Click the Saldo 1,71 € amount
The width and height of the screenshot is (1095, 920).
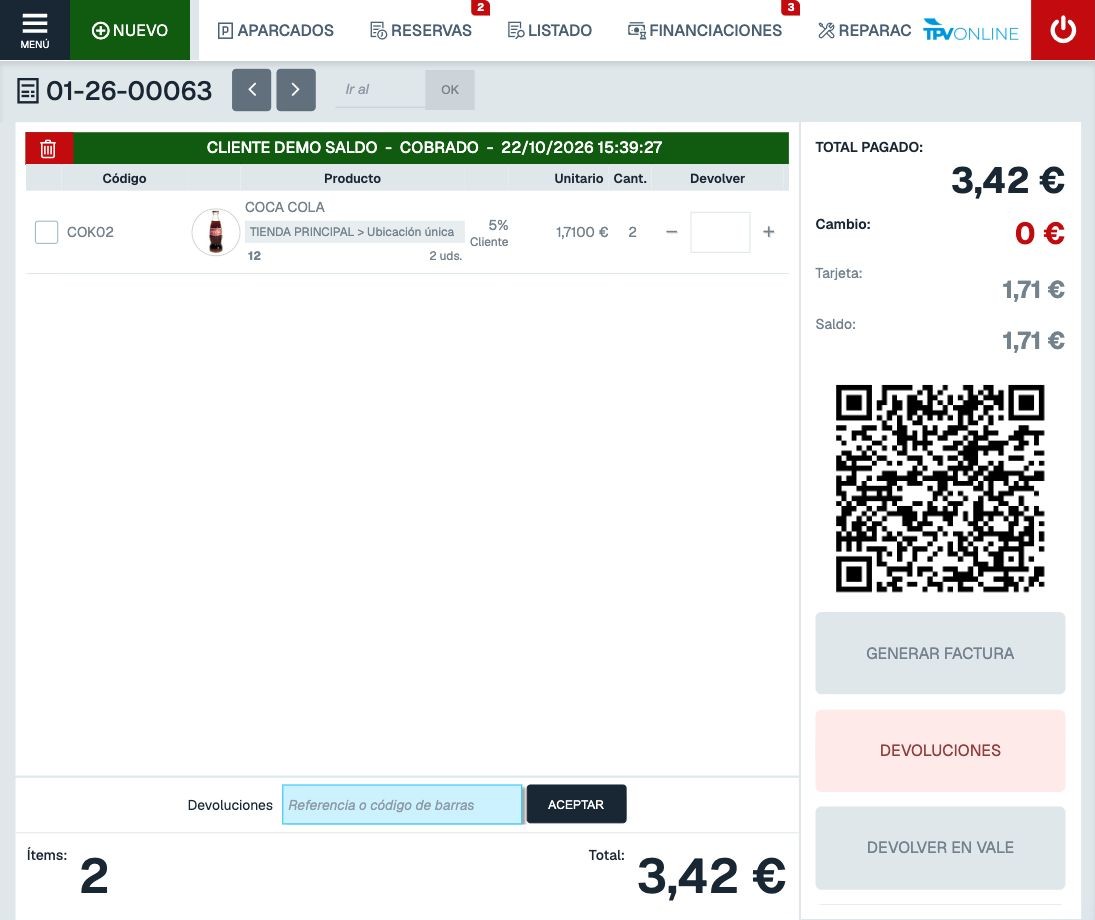pos(1033,340)
